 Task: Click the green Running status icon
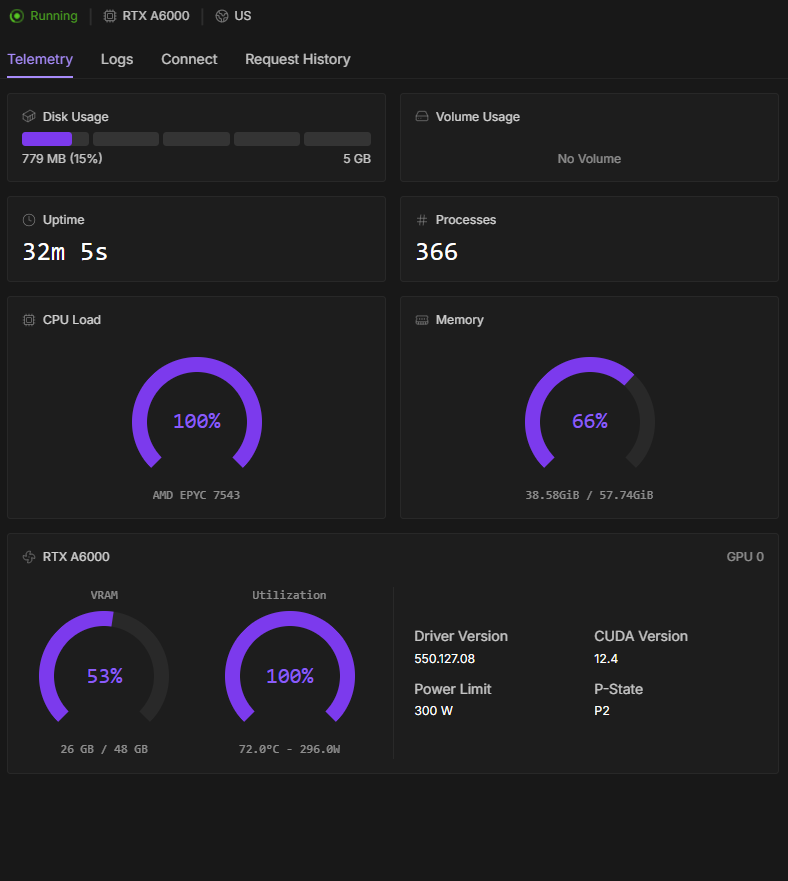click(17, 16)
